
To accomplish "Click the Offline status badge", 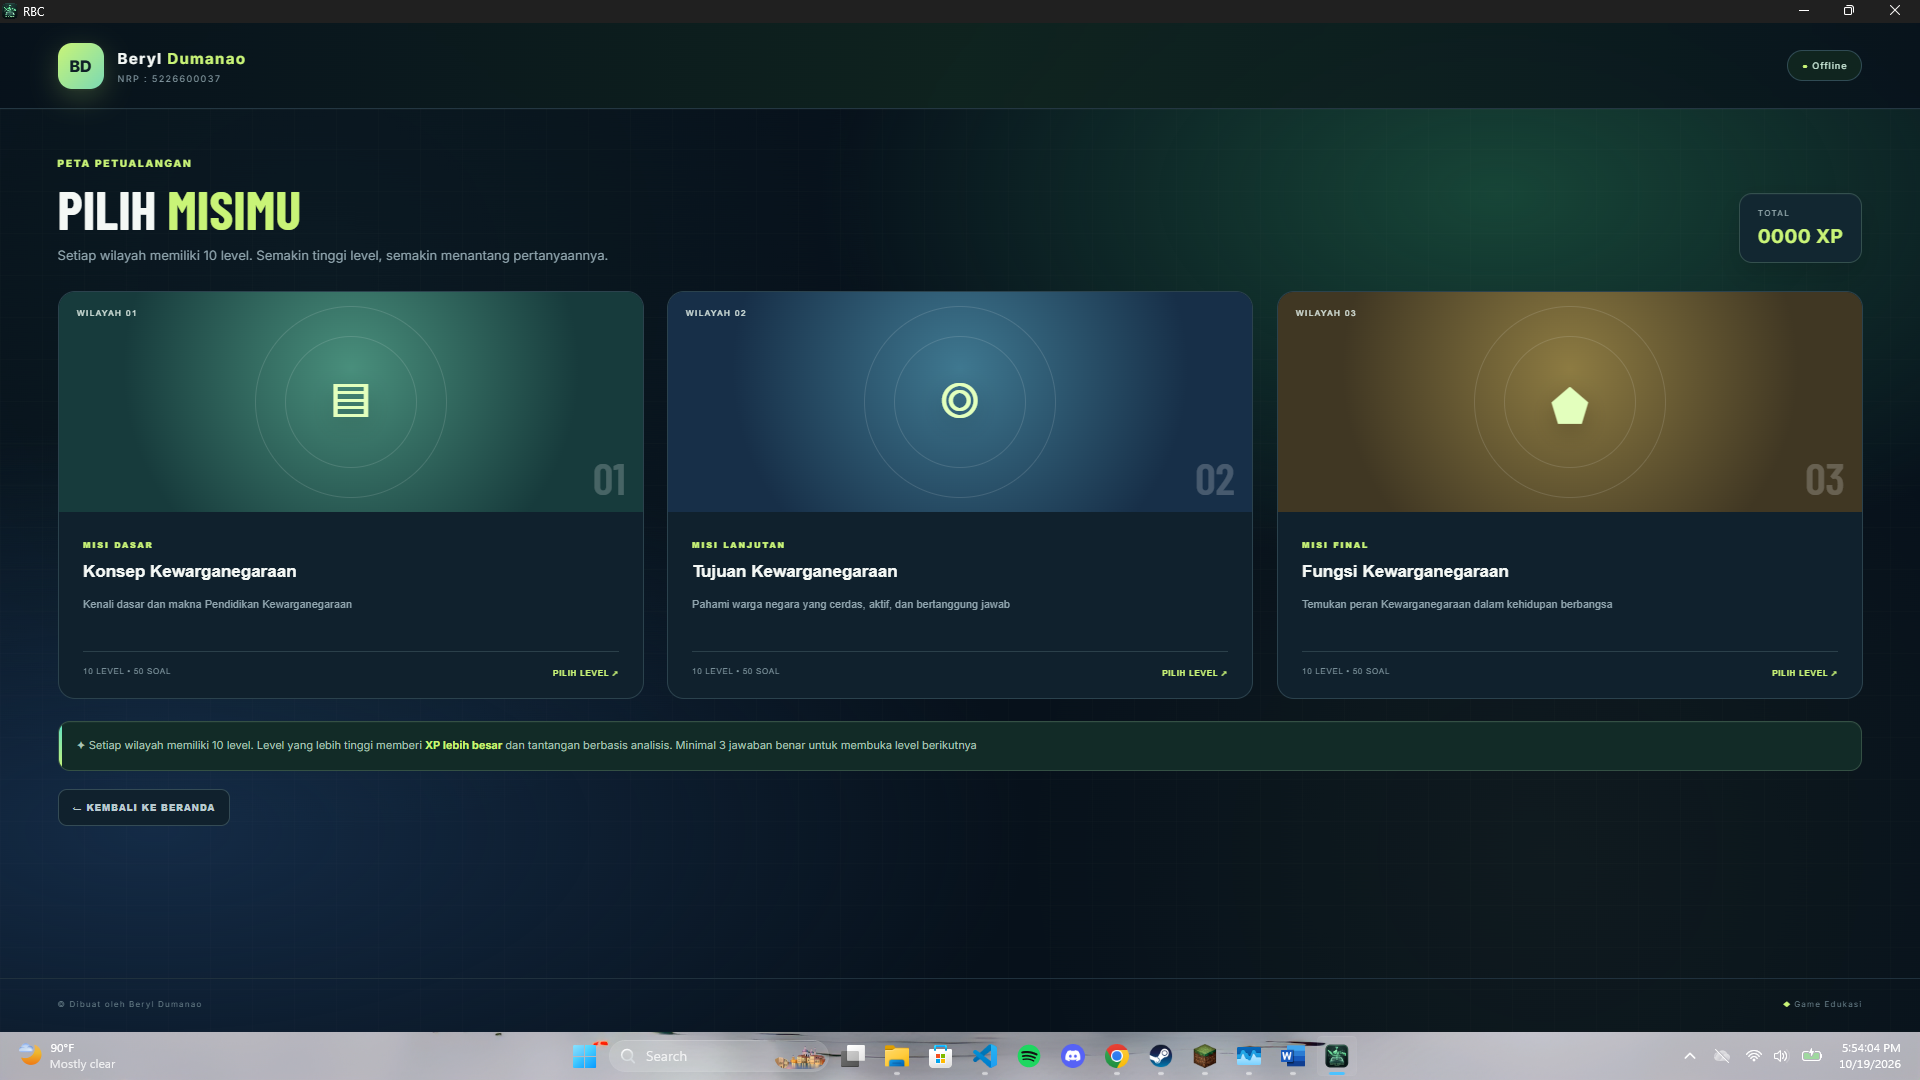I will [x=1824, y=66].
